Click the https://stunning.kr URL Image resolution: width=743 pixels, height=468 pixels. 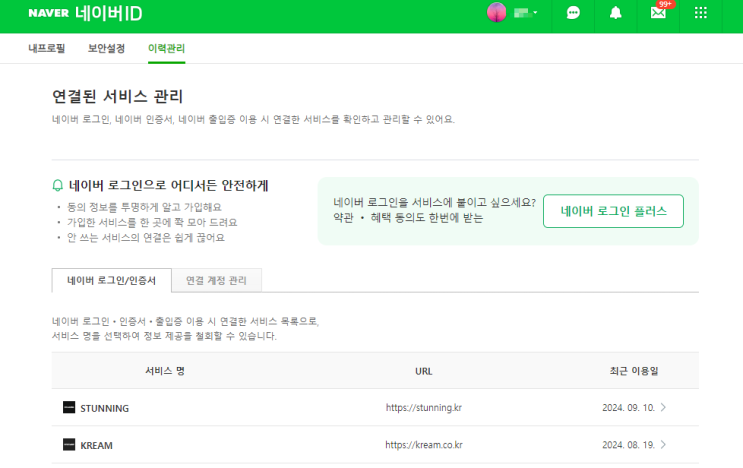point(424,408)
